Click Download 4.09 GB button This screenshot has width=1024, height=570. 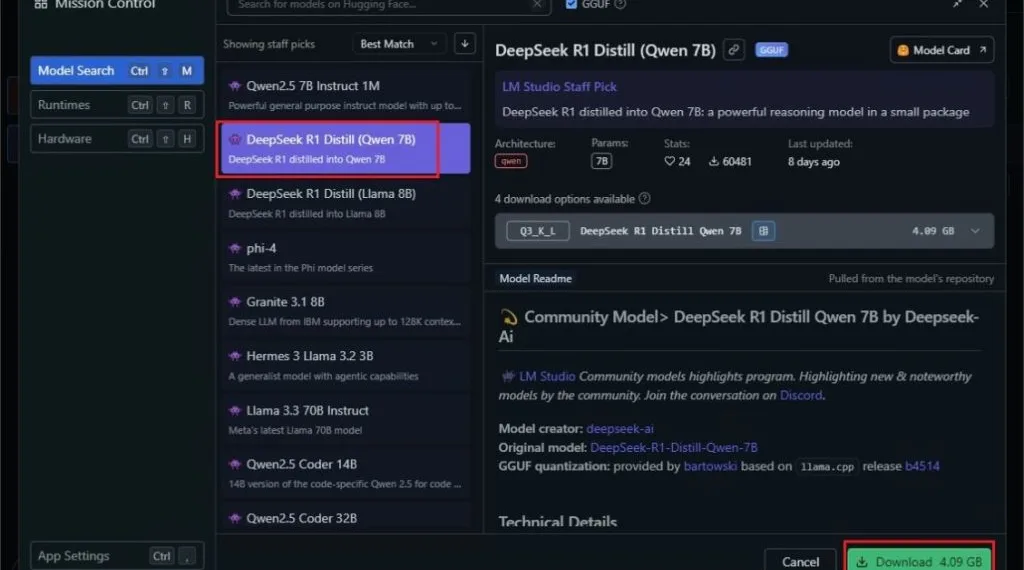pos(920,560)
